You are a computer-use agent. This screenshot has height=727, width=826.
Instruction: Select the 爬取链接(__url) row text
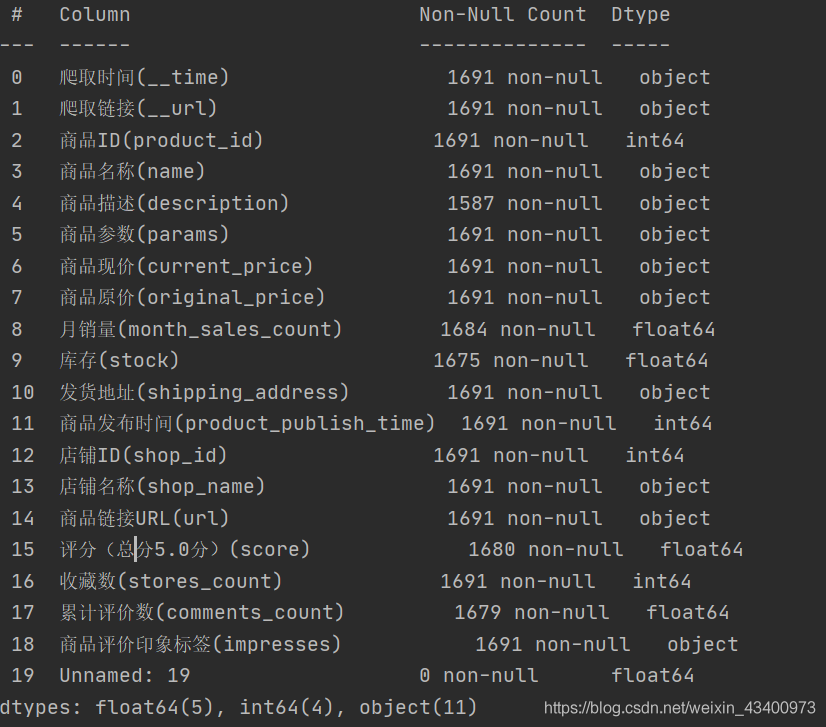138,109
